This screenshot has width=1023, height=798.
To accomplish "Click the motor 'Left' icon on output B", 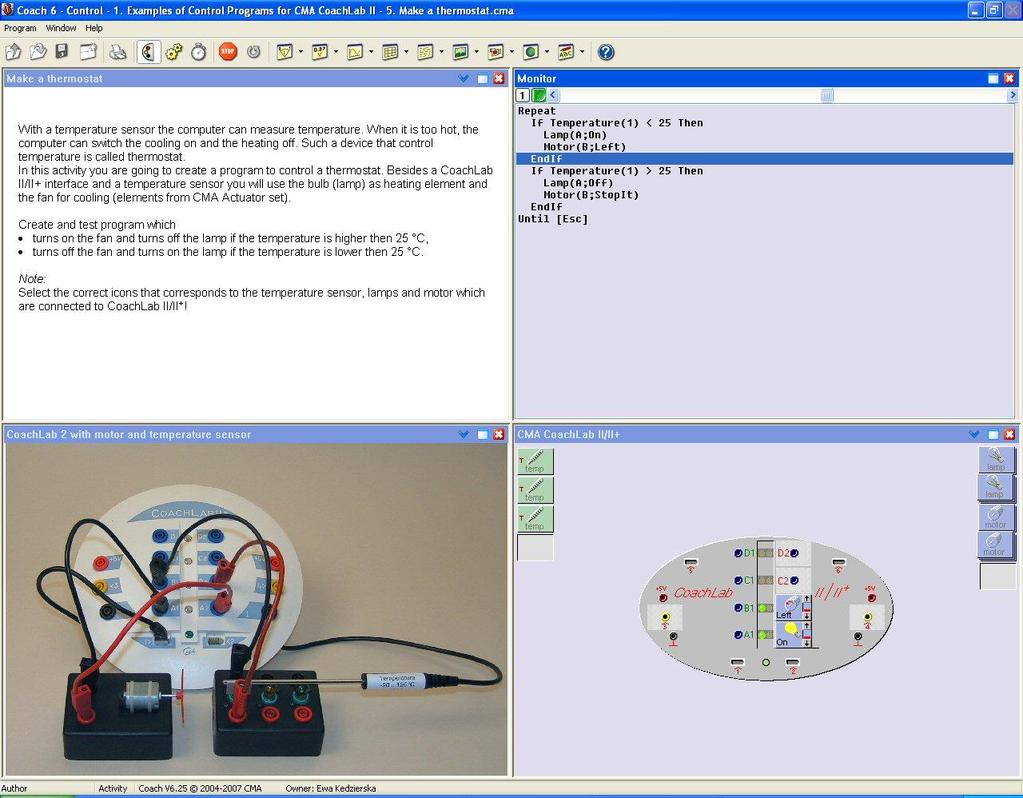I will point(788,607).
